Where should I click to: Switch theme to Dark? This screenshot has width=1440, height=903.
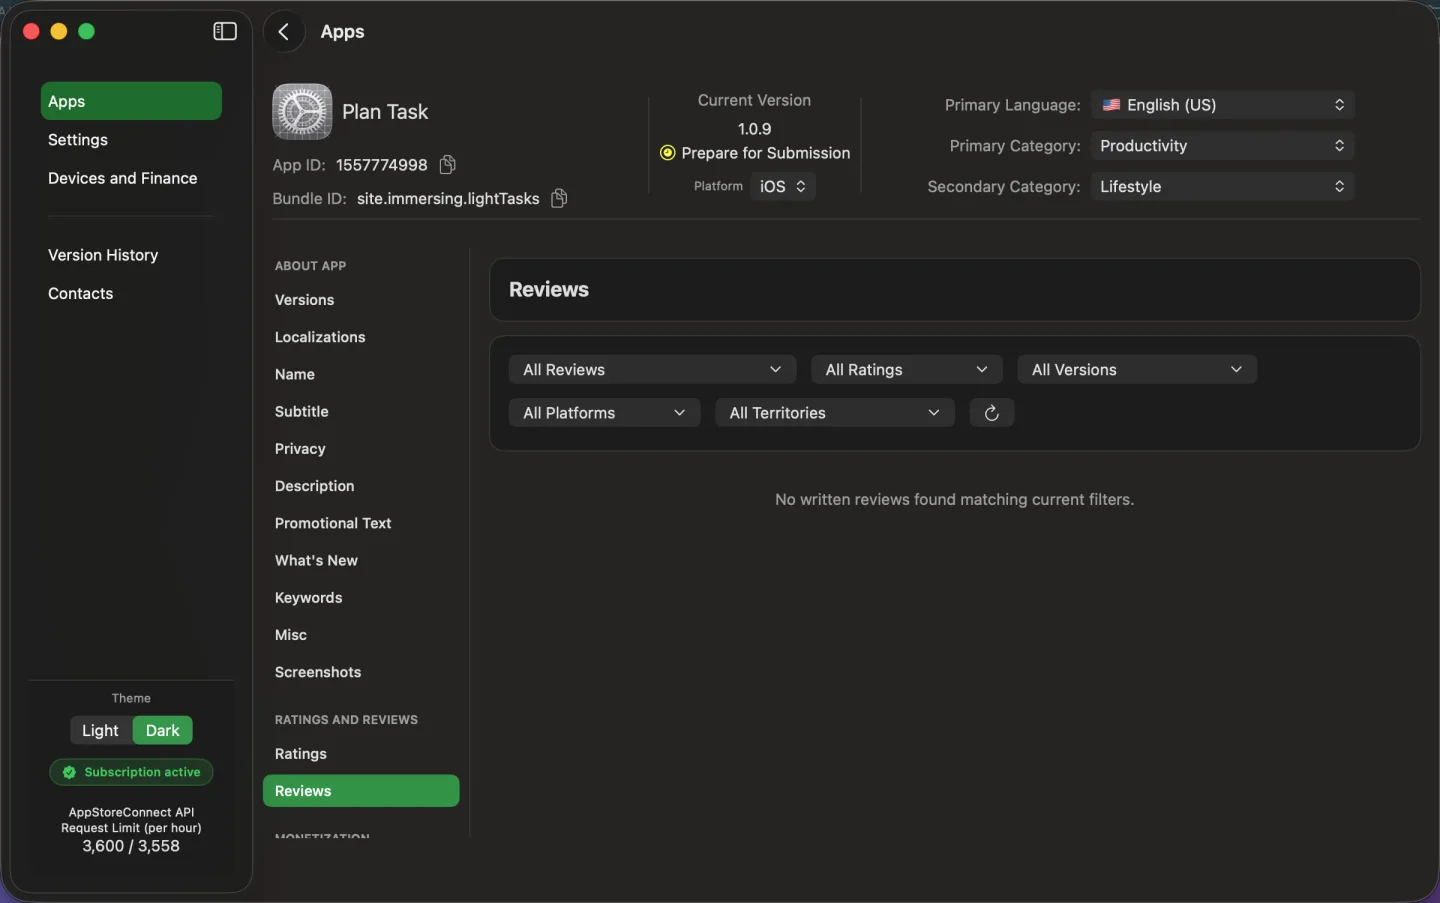tap(162, 730)
